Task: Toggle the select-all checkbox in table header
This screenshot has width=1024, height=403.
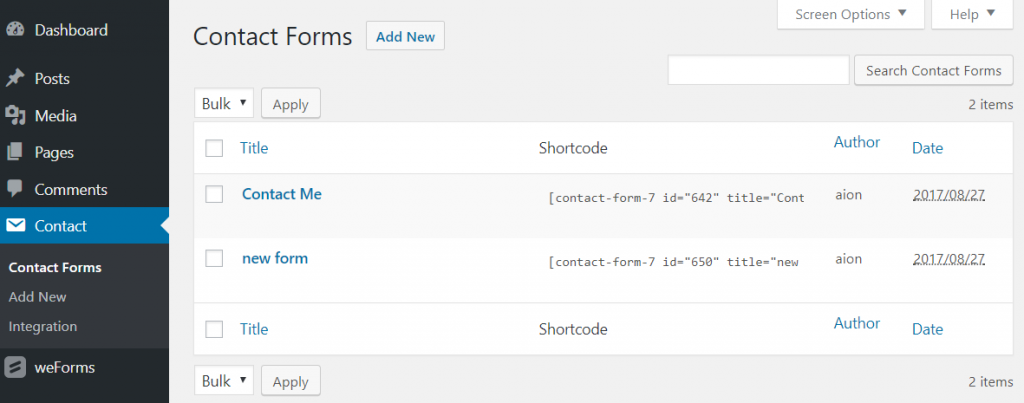Action: click(214, 148)
